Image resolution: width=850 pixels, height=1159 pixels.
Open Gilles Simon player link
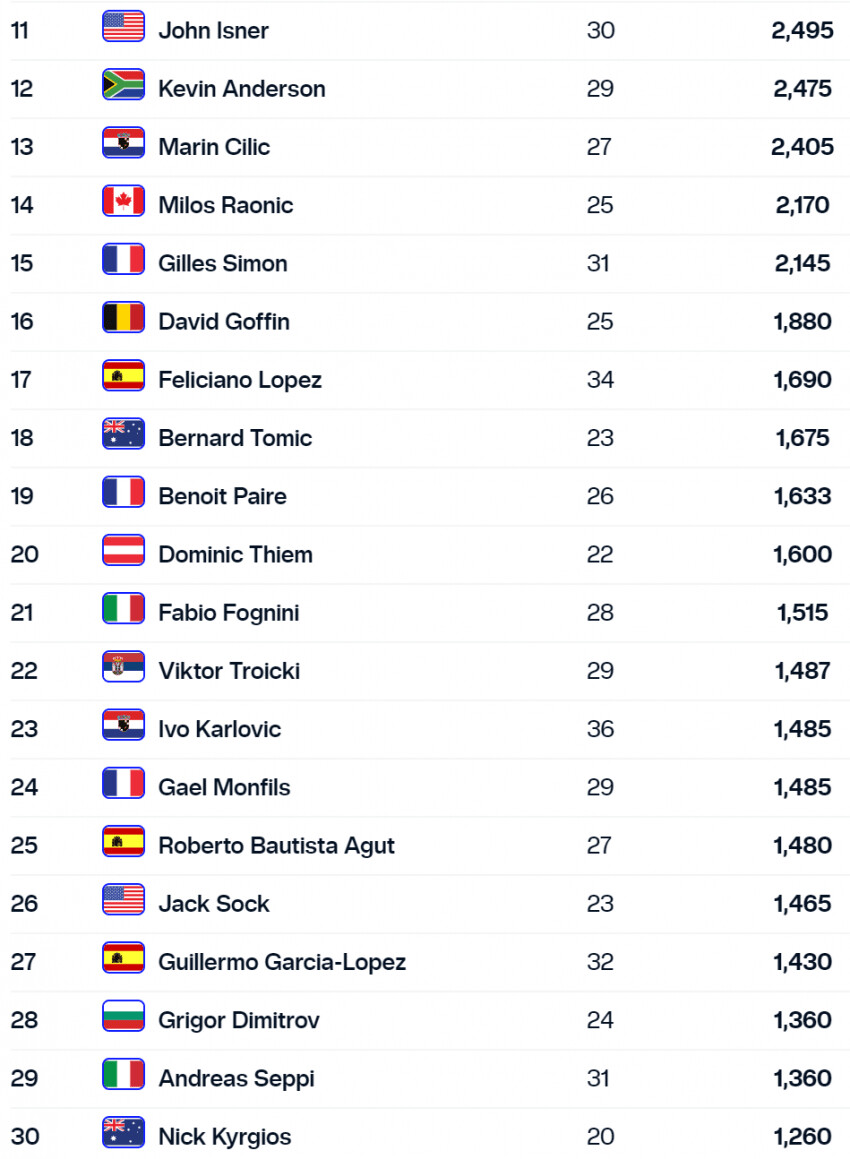(223, 264)
